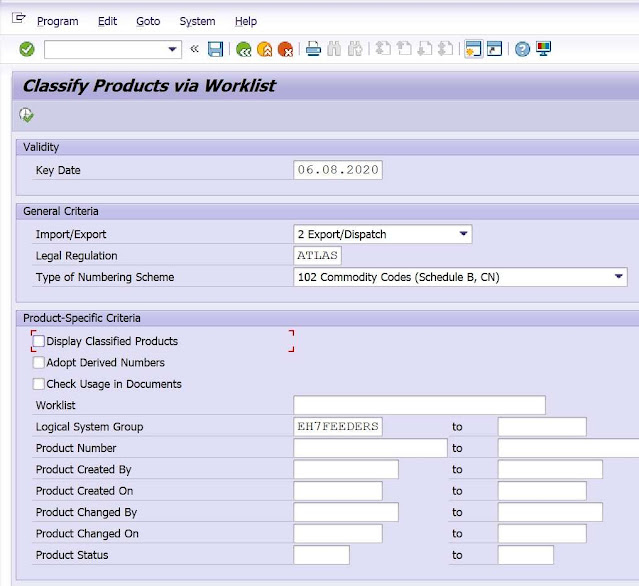Viewport: 639px width, 586px height.
Task: Collapse command field with double-chevron icon
Action: (194, 49)
